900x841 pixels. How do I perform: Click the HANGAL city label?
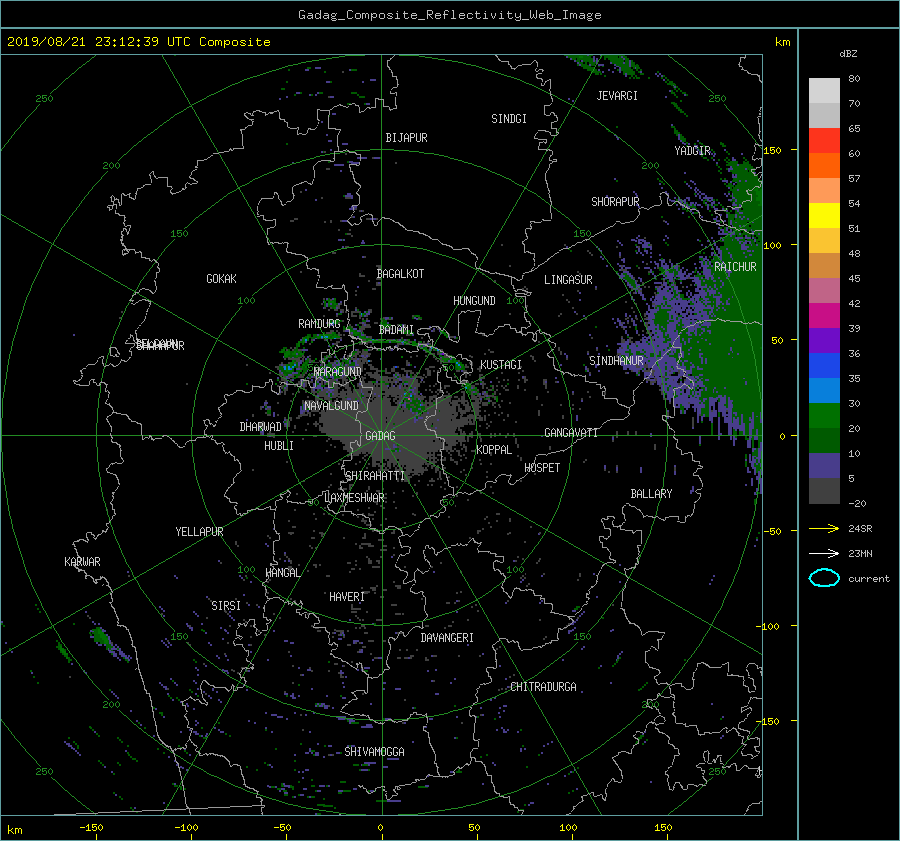[282, 572]
